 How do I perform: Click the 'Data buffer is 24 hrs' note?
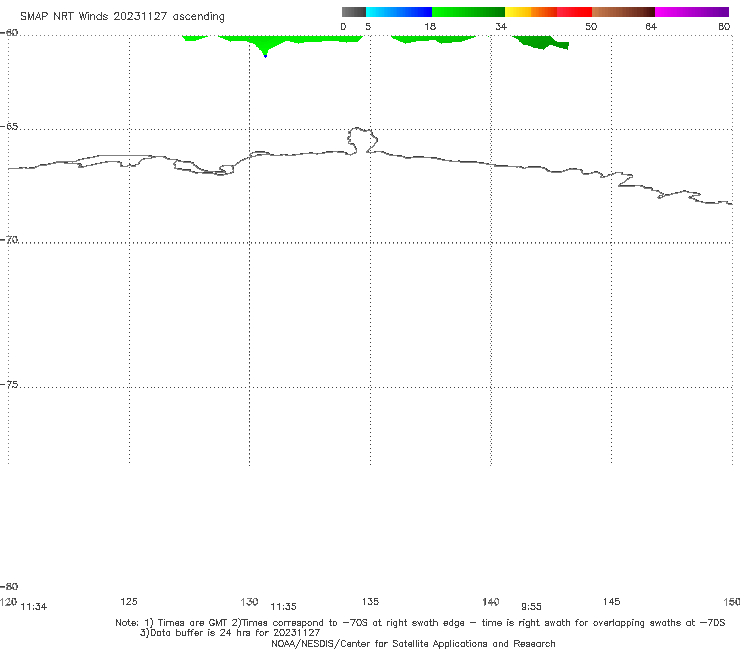[230, 633]
